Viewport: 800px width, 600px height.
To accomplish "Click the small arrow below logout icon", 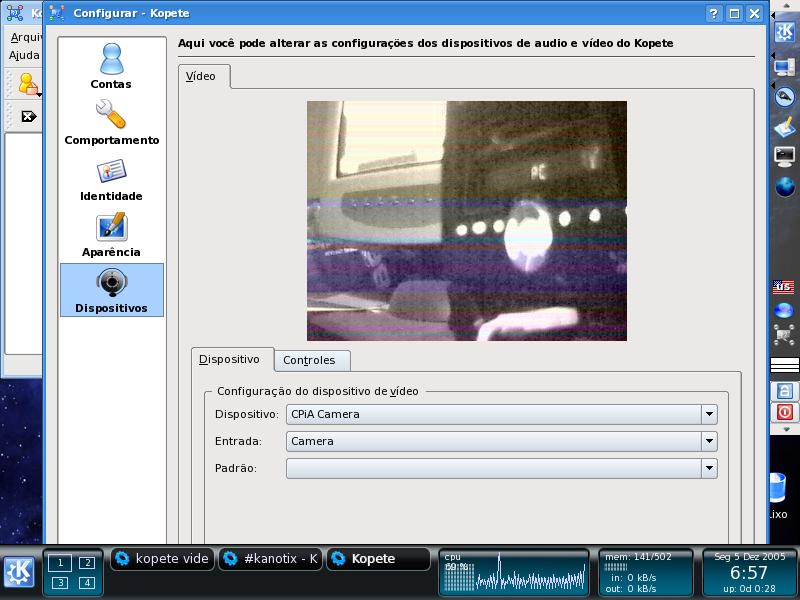I will (x=786, y=429).
